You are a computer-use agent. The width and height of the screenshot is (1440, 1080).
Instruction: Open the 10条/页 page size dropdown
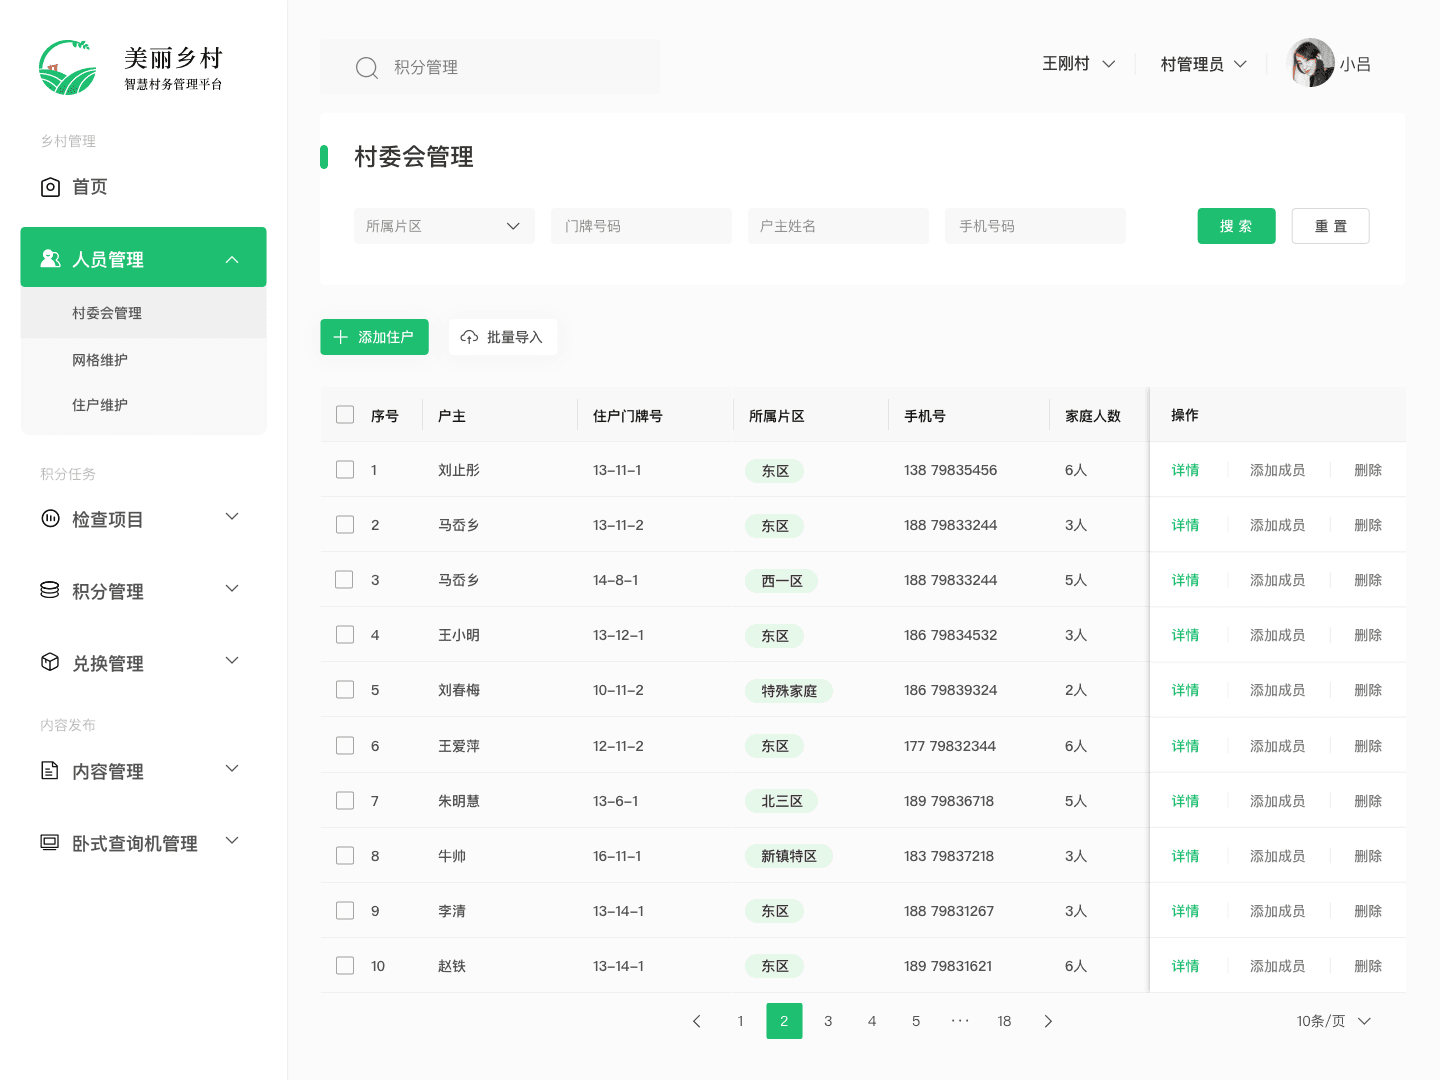[1333, 1021]
